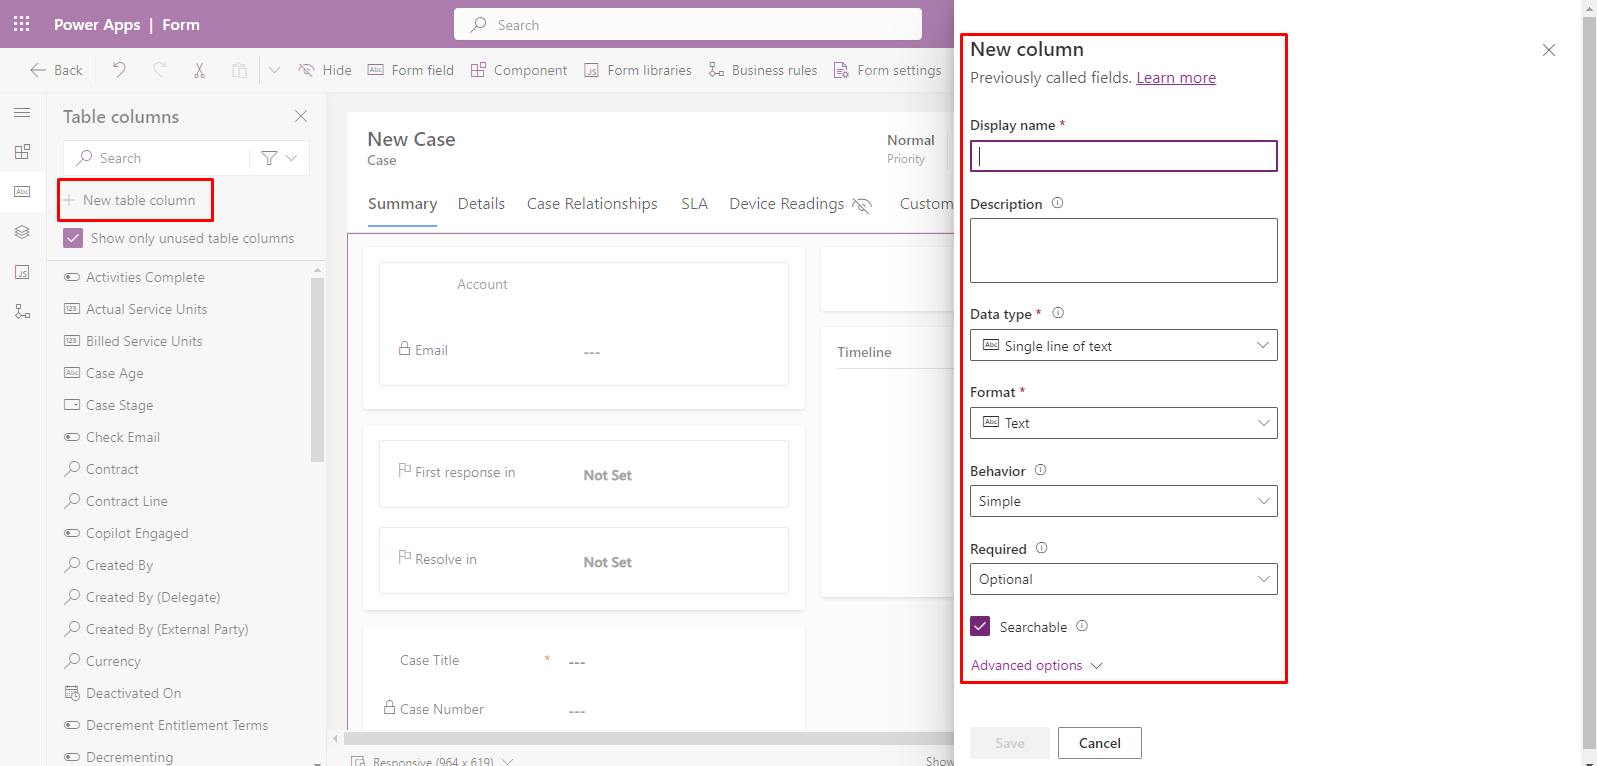Open the column filter dropdown
This screenshot has height=766, width=1597.
pyautogui.click(x=279, y=158)
